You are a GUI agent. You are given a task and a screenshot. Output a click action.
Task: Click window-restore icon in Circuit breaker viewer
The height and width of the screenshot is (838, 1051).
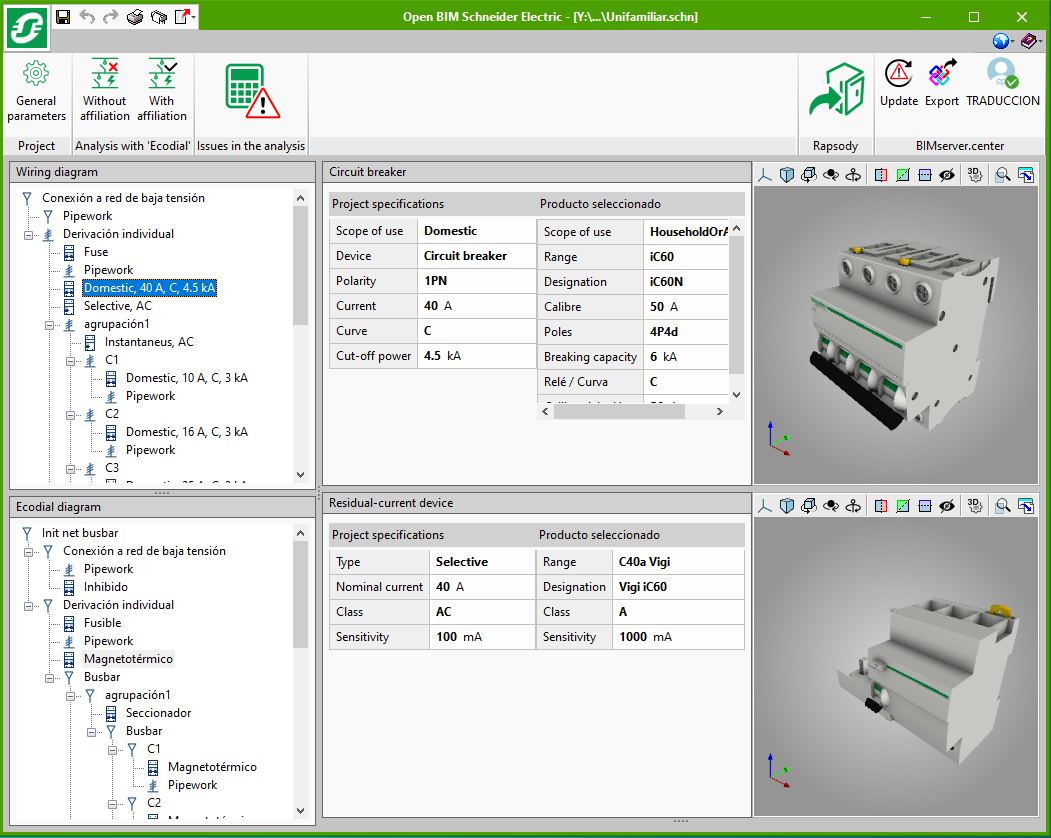coord(1026,175)
